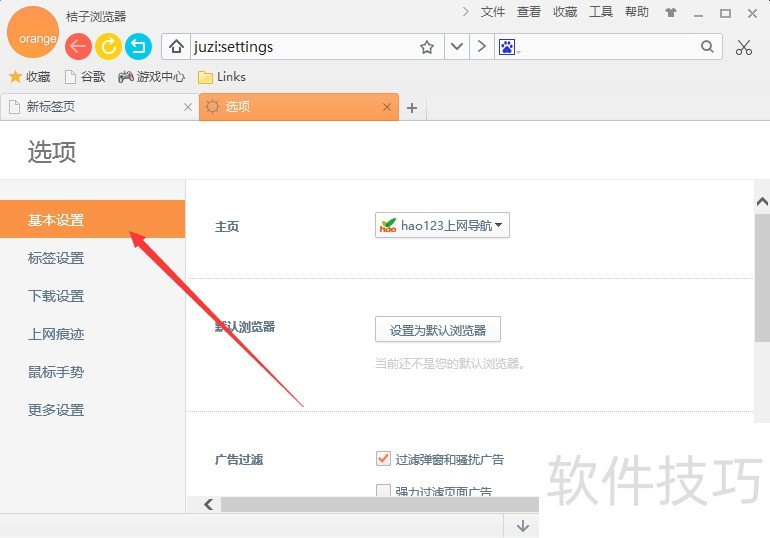Close the 新标签页 tab
Screen dimensions: 770x538
coord(188,107)
